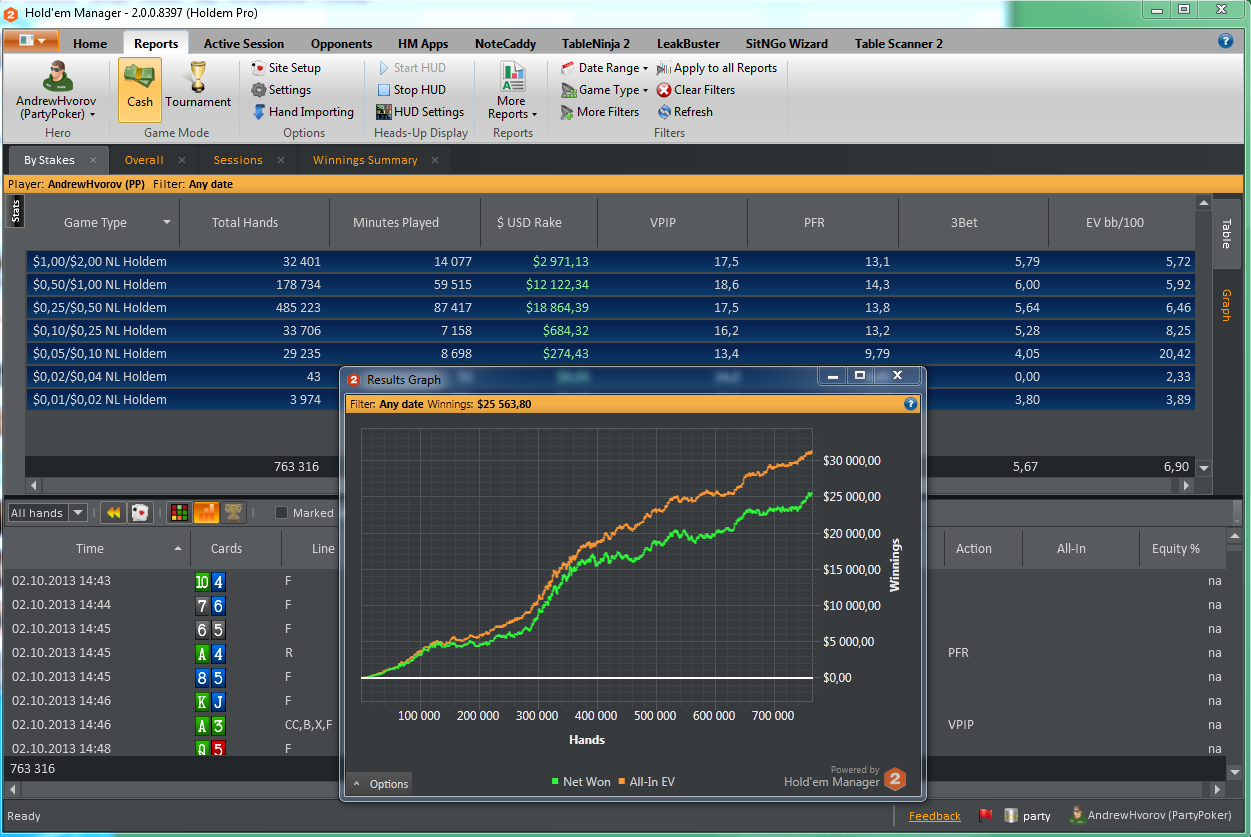Click the Feedback link
The height and width of the screenshot is (837, 1251).
point(935,816)
